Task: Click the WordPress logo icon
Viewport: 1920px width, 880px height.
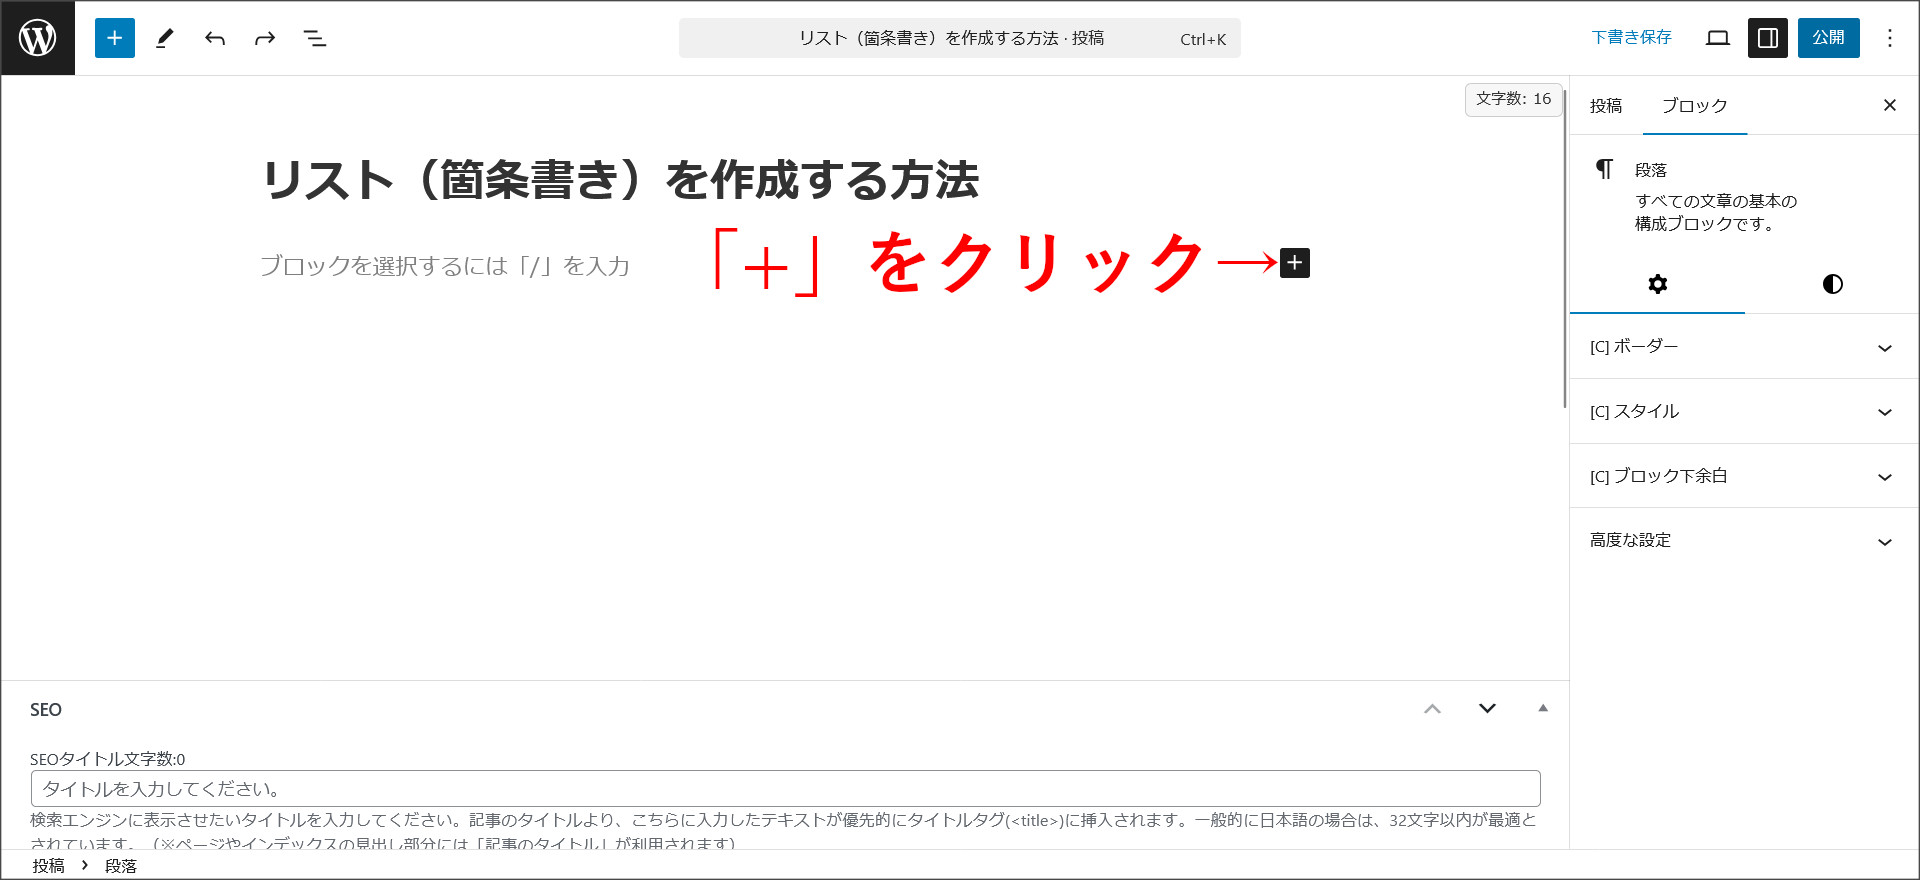Action: pos(38,38)
